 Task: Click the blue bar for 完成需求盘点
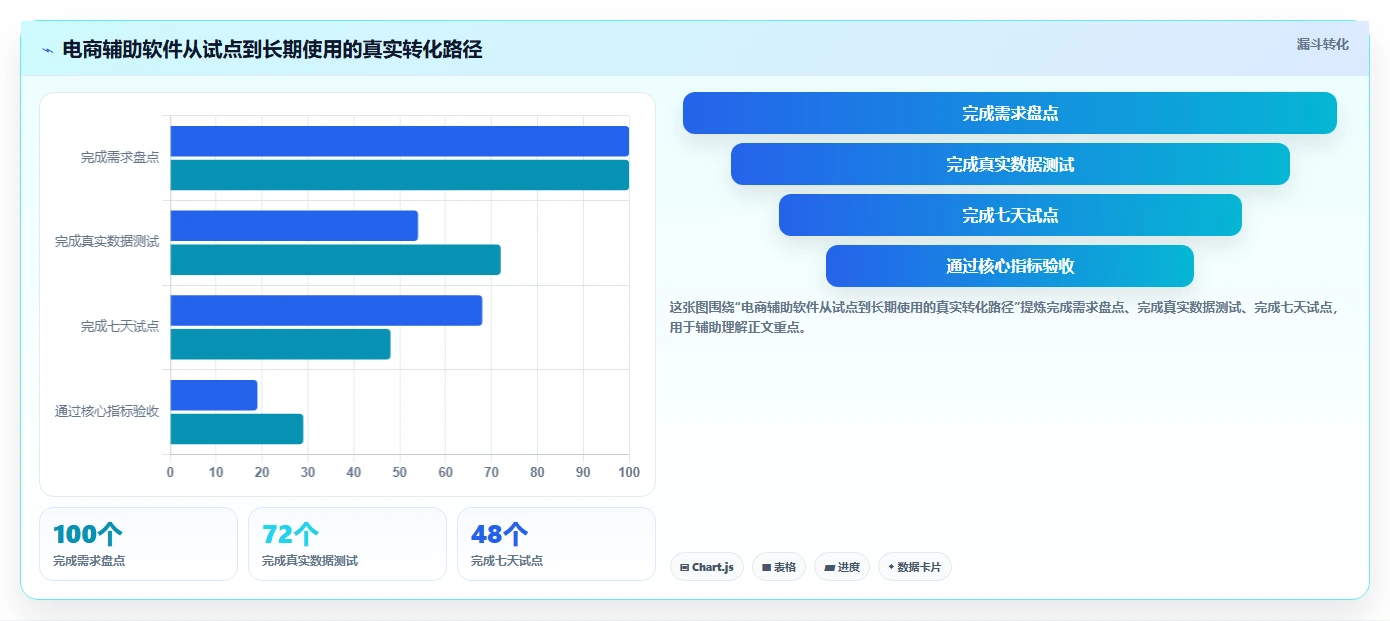click(399, 141)
